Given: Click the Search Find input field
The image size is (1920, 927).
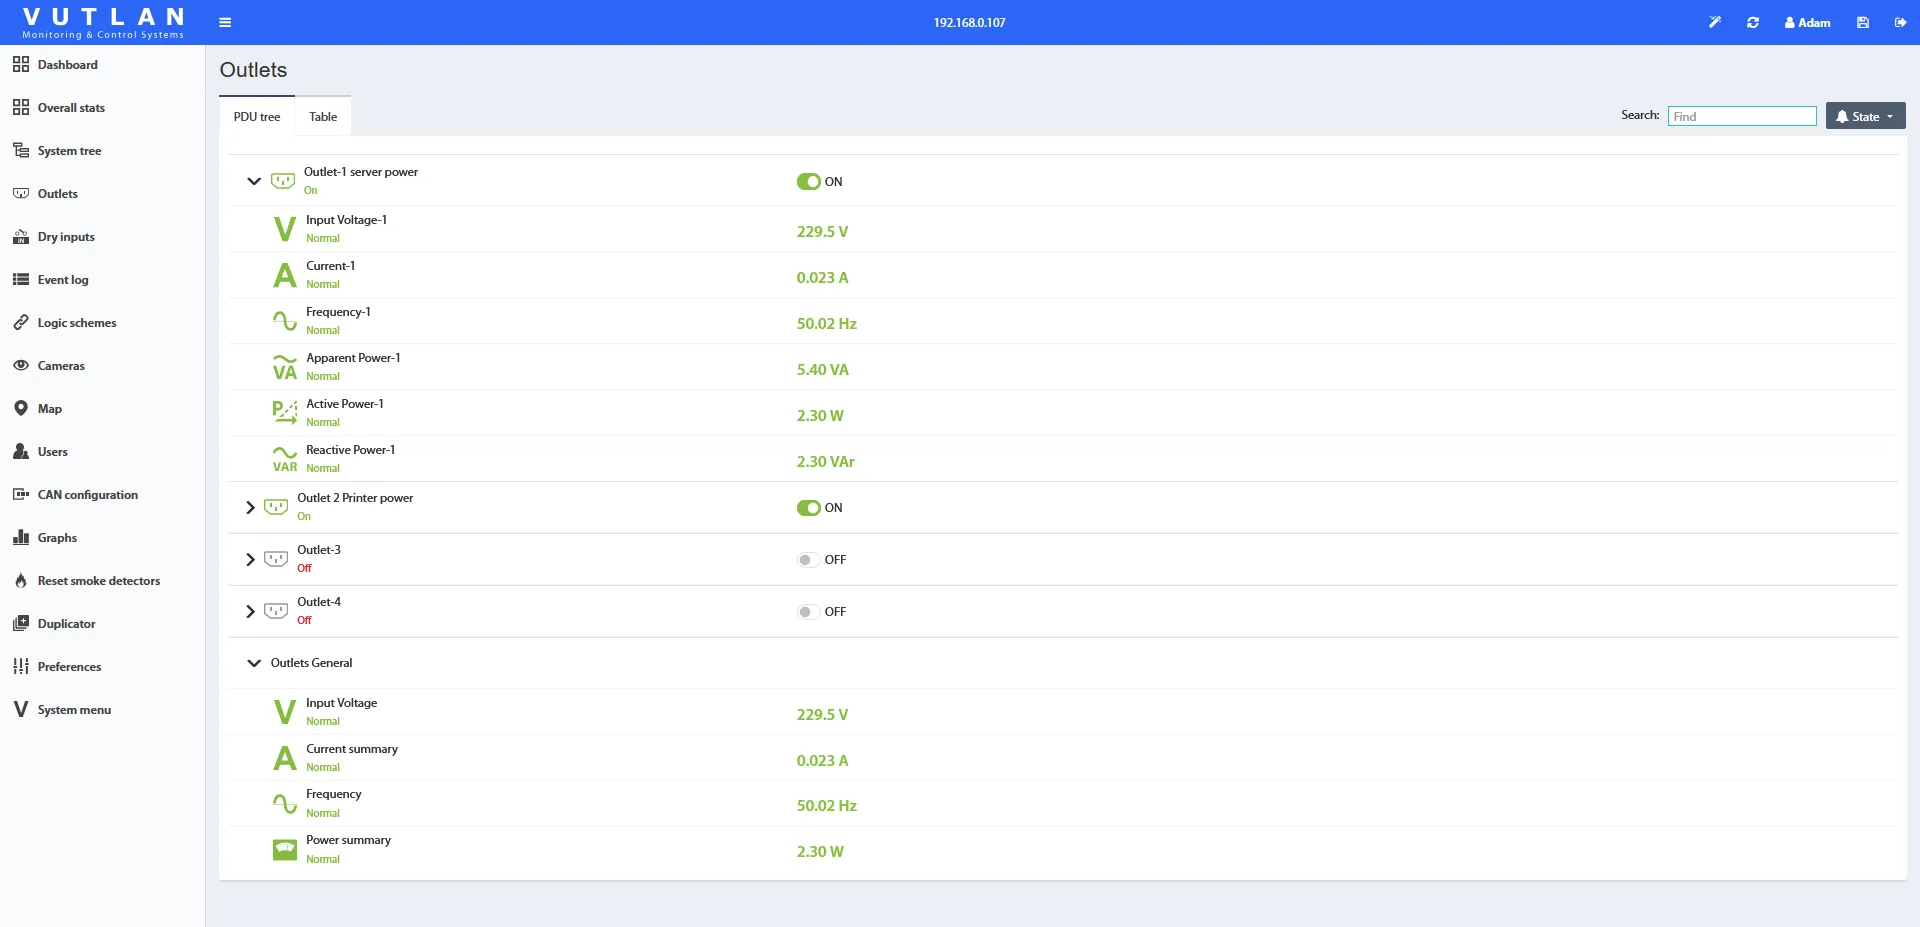Looking at the screenshot, I should tap(1742, 116).
